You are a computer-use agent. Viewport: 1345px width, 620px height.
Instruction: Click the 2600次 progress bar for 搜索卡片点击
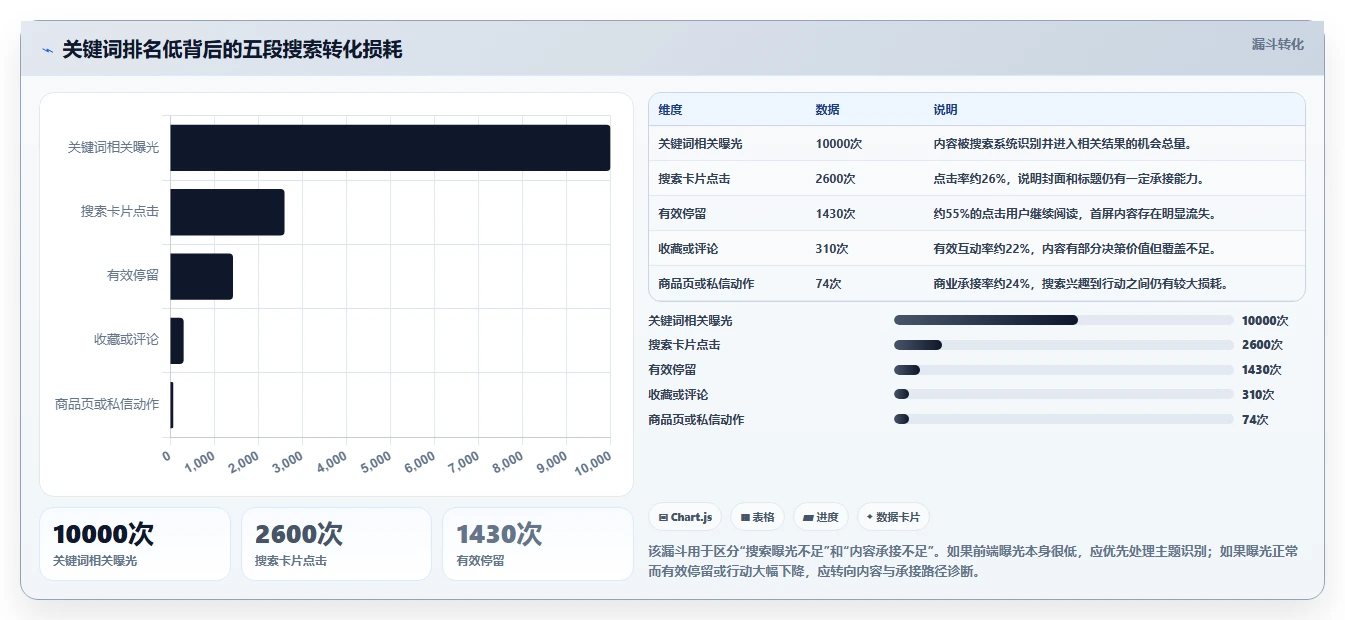click(1063, 345)
